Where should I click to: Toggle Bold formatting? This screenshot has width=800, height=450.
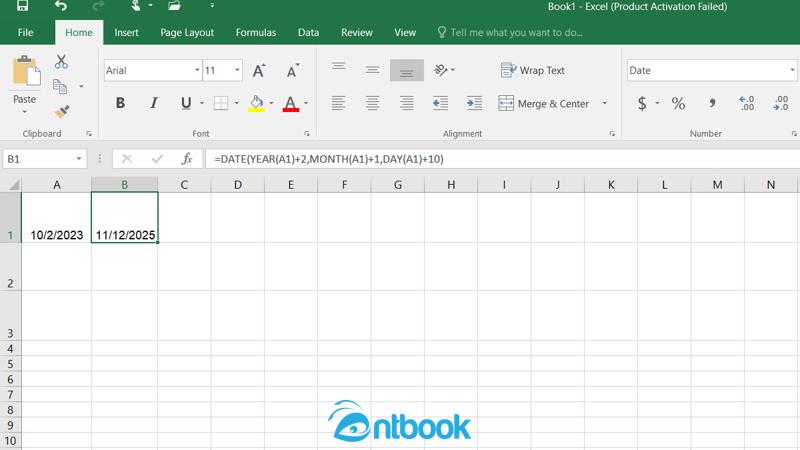coord(120,103)
